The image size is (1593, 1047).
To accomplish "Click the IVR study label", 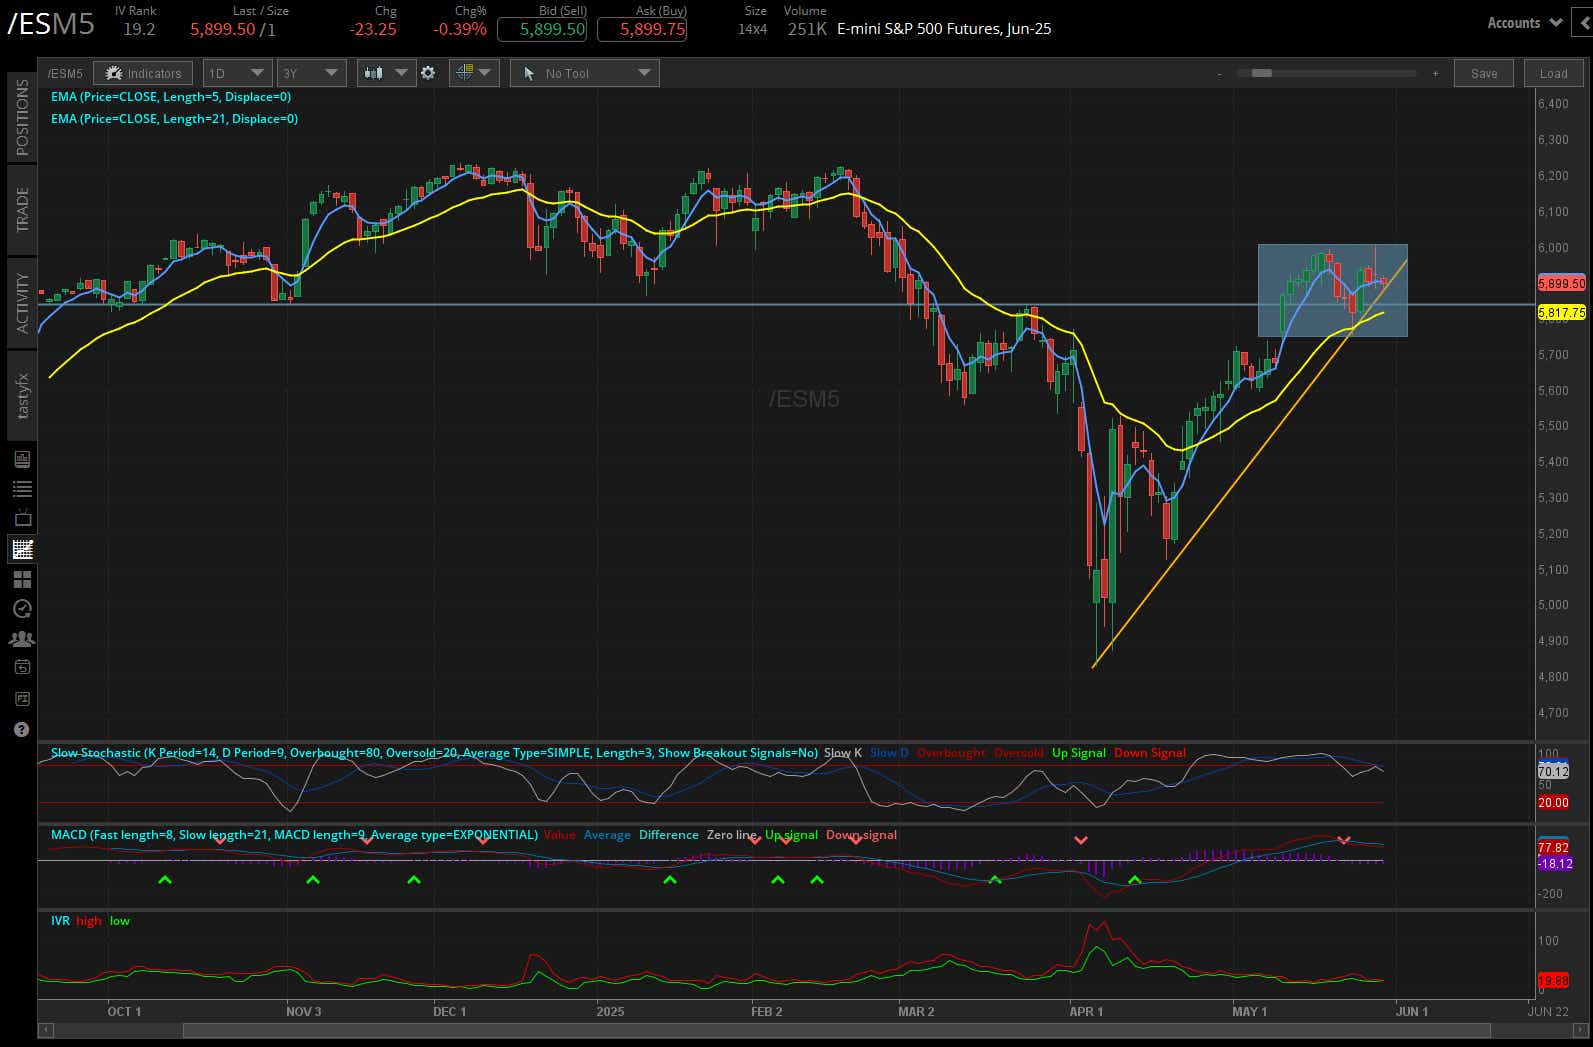I will (60, 921).
